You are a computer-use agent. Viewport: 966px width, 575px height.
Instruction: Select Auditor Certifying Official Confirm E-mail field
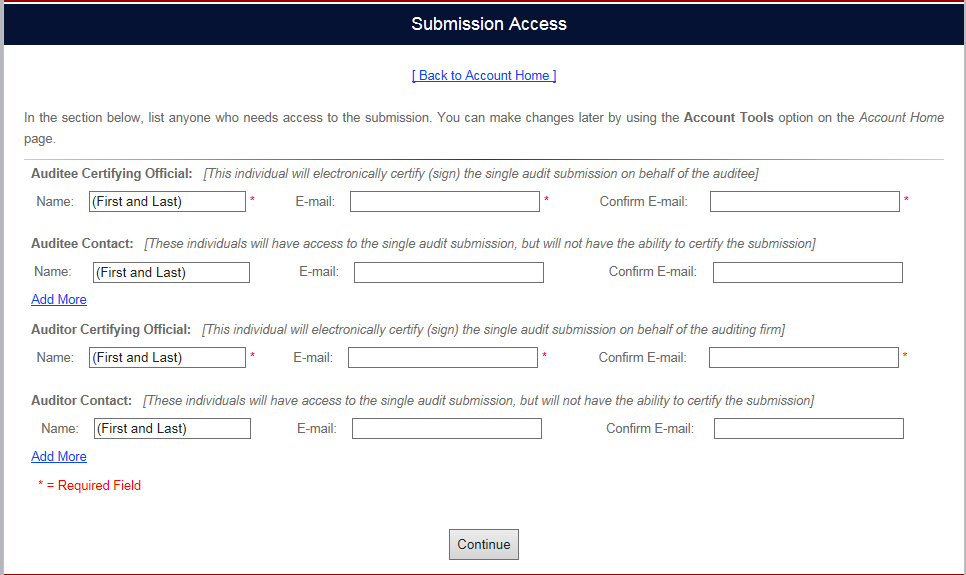pyautogui.click(x=803, y=358)
